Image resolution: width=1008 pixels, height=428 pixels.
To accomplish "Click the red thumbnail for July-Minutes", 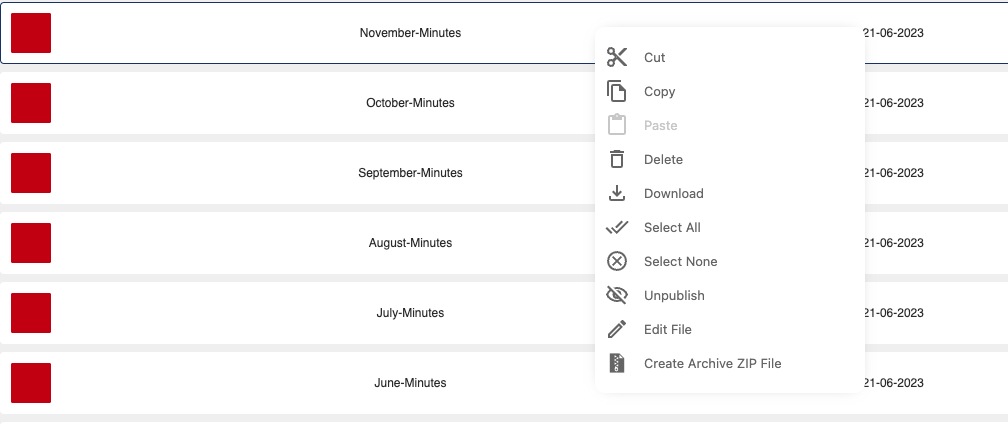I will point(31,313).
